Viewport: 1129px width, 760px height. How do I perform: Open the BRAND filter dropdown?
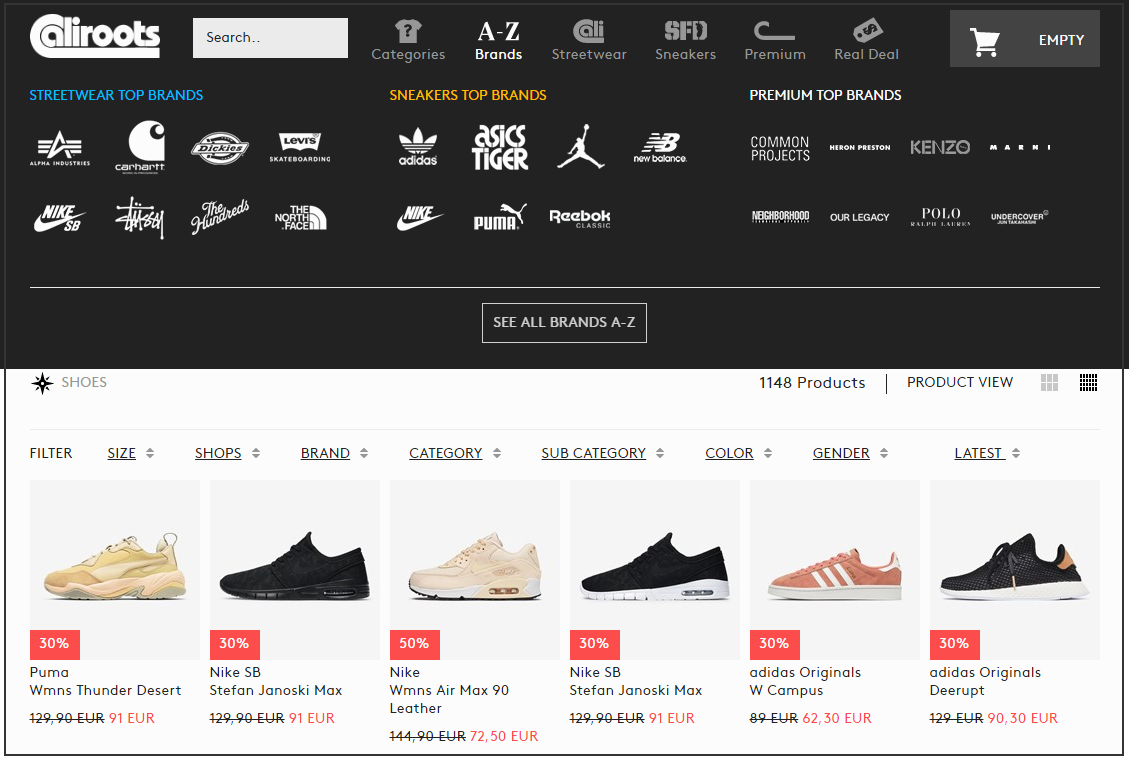[334, 453]
